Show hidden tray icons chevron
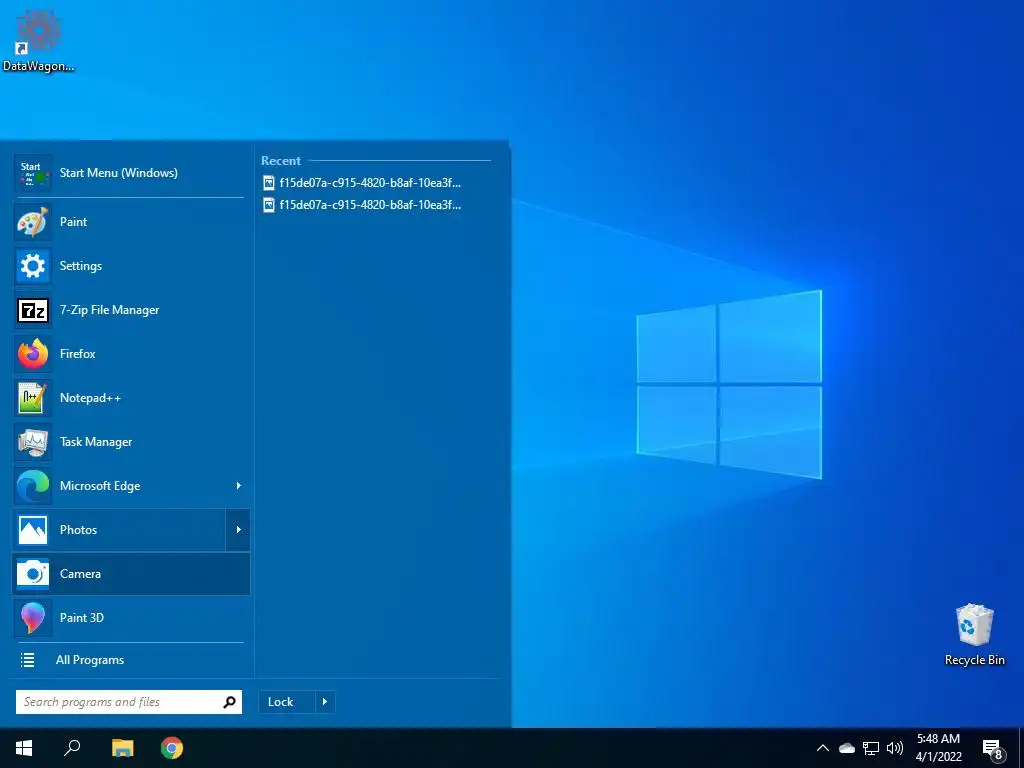1024x768 pixels. (x=823, y=748)
